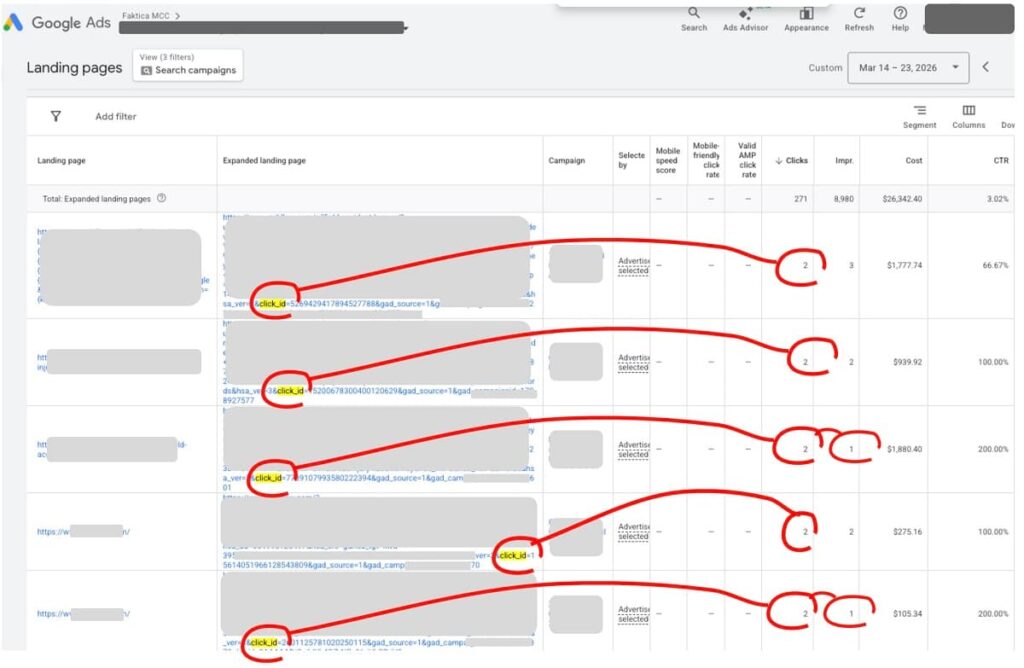Open the Search panel with magnifying glass icon
The width and height of the screenshot is (1024, 668).
click(x=694, y=20)
